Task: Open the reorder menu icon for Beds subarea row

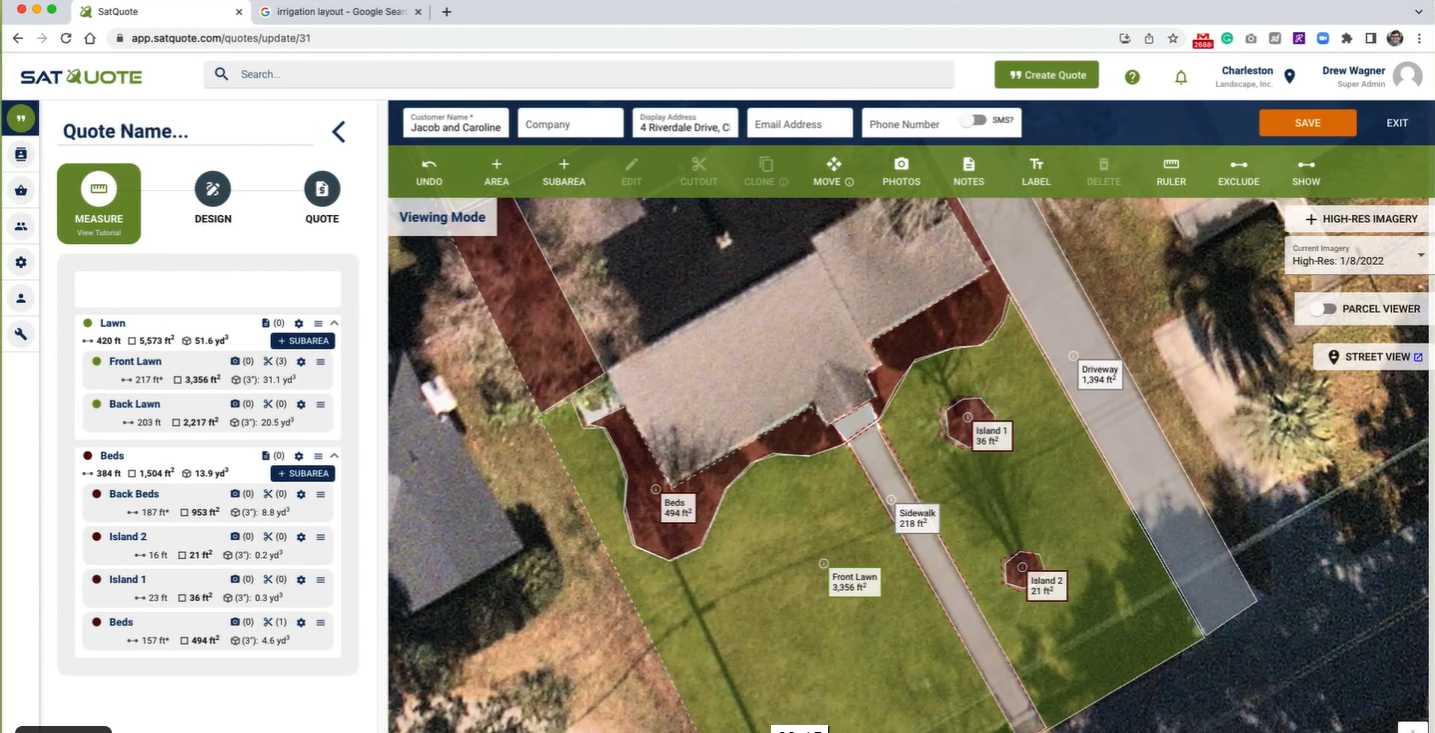Action: [321, 622]
